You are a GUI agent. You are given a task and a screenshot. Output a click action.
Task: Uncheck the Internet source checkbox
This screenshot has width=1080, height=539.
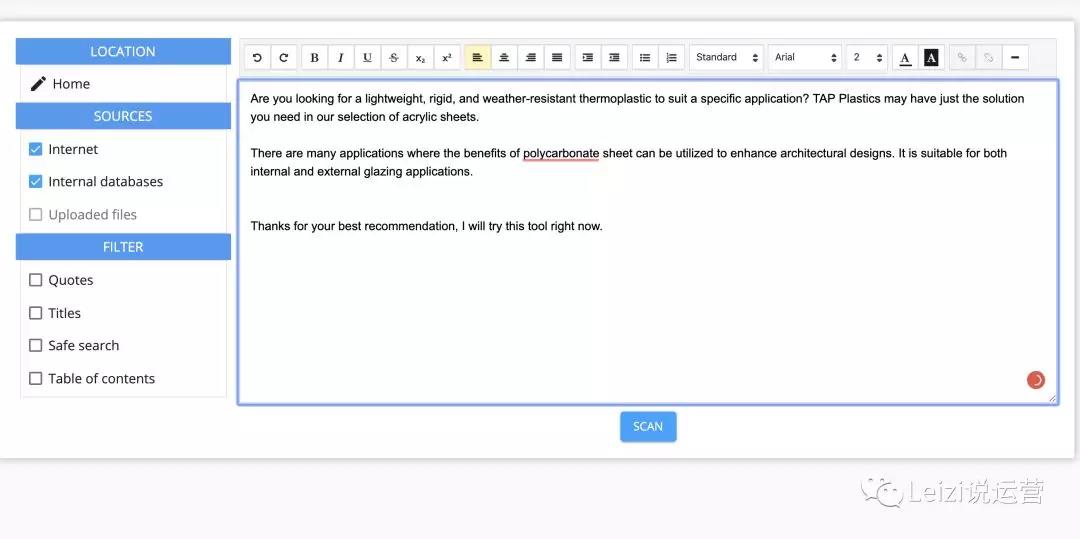(x=36, y=149)
